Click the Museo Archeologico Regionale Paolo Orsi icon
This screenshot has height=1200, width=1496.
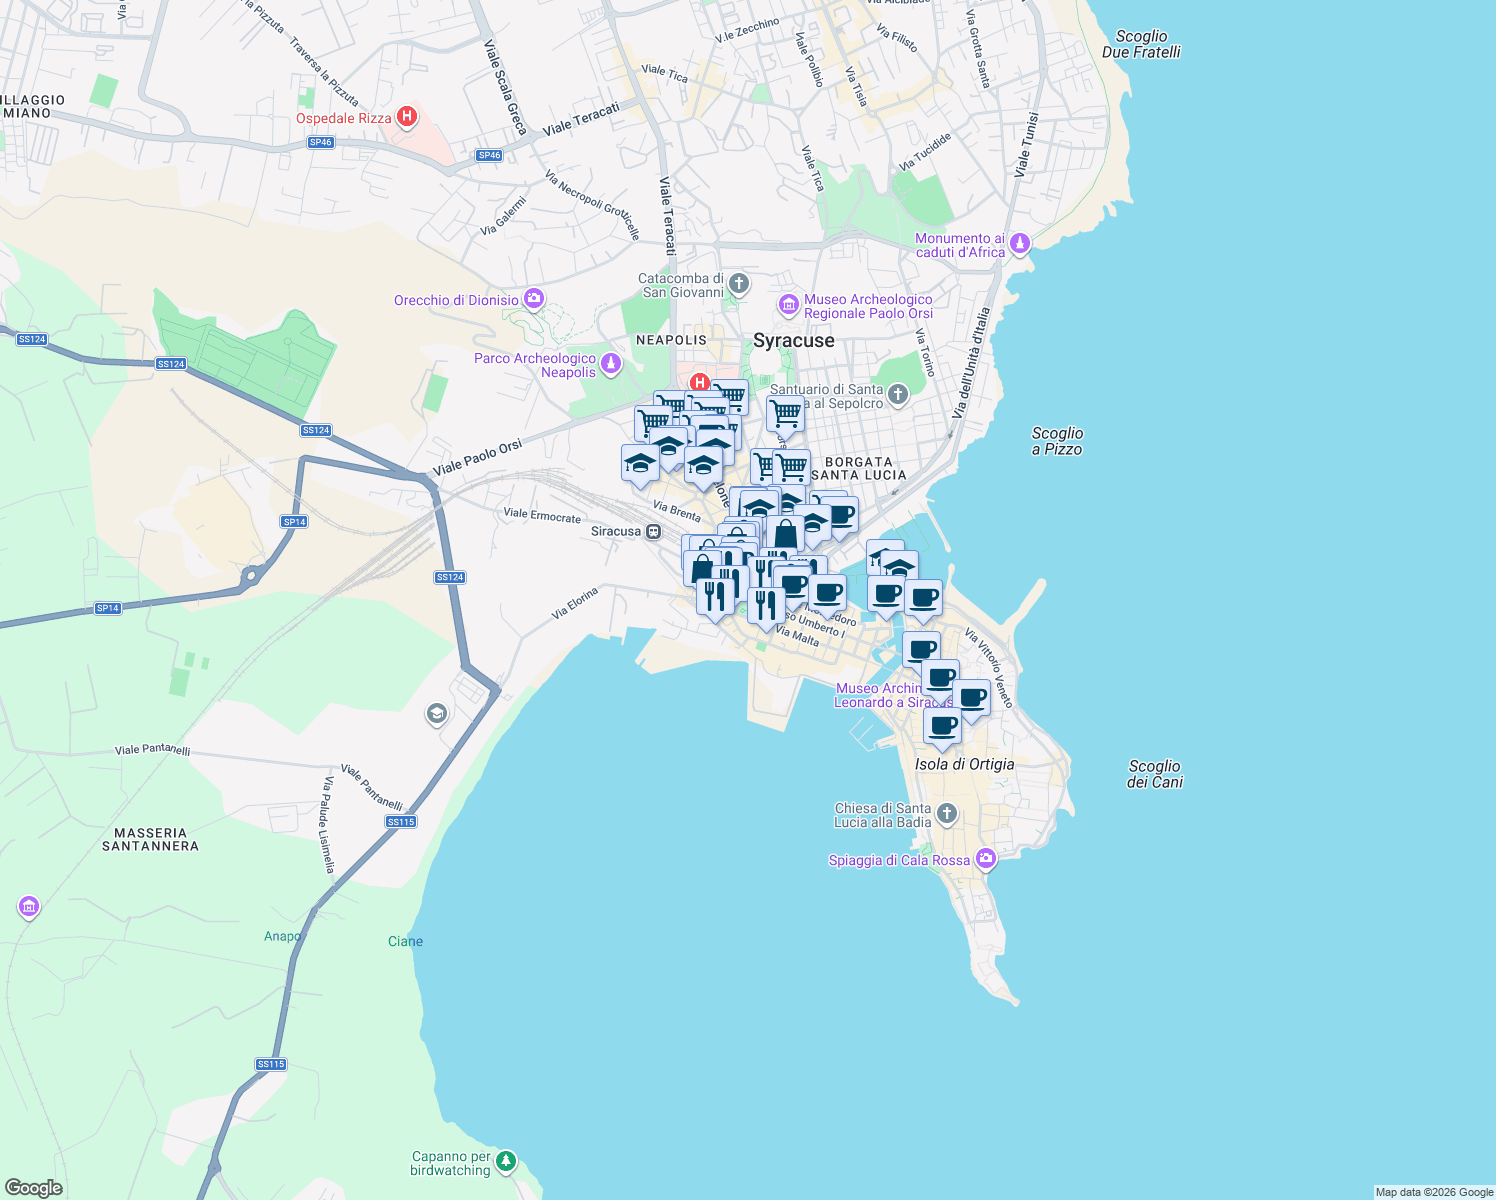coord(787,304)
